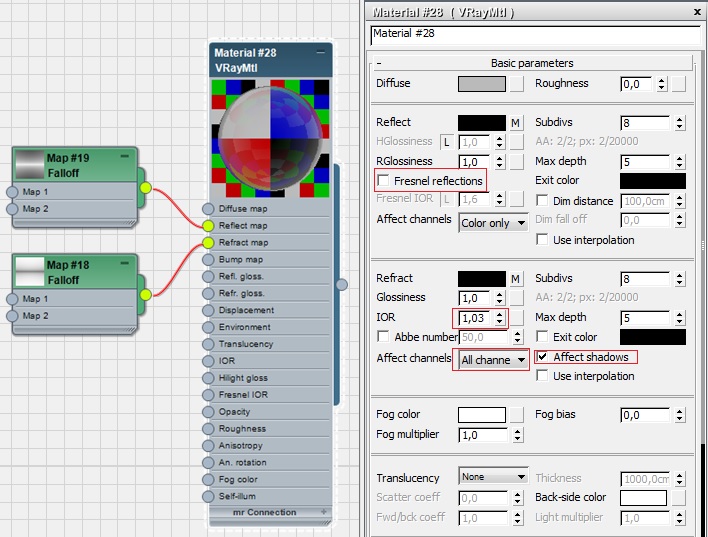Open the Diffuse color swatch
Viewport: 708px width, 537px height.
pyautogui.click(x=482, y=84)
